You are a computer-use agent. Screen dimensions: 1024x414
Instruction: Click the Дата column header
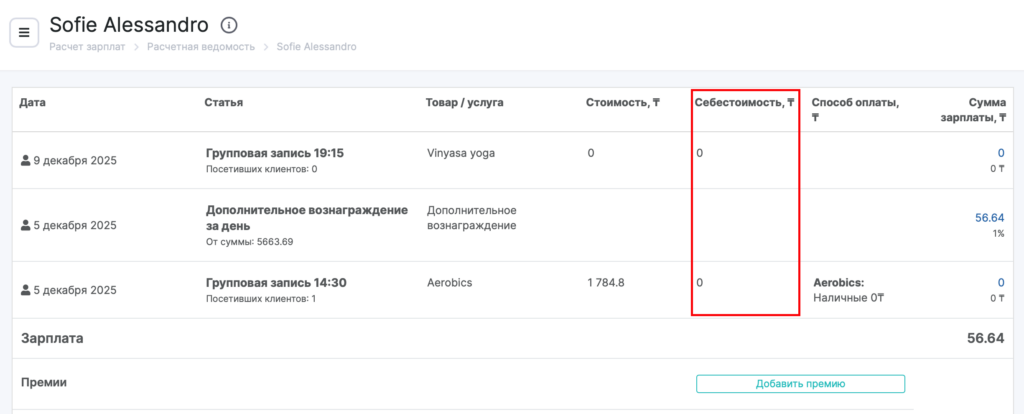[x=33, y=103]
